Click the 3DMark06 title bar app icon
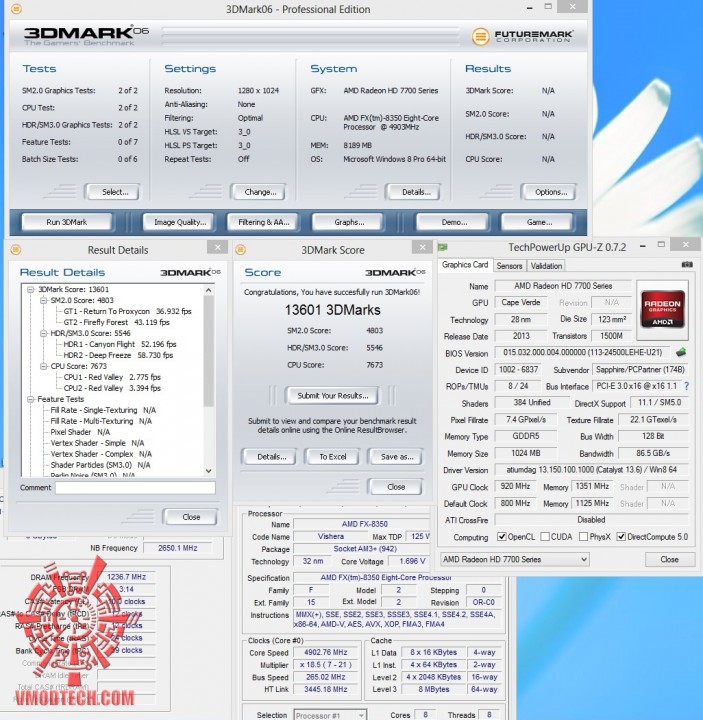703x720 pixels. (16, 9)
